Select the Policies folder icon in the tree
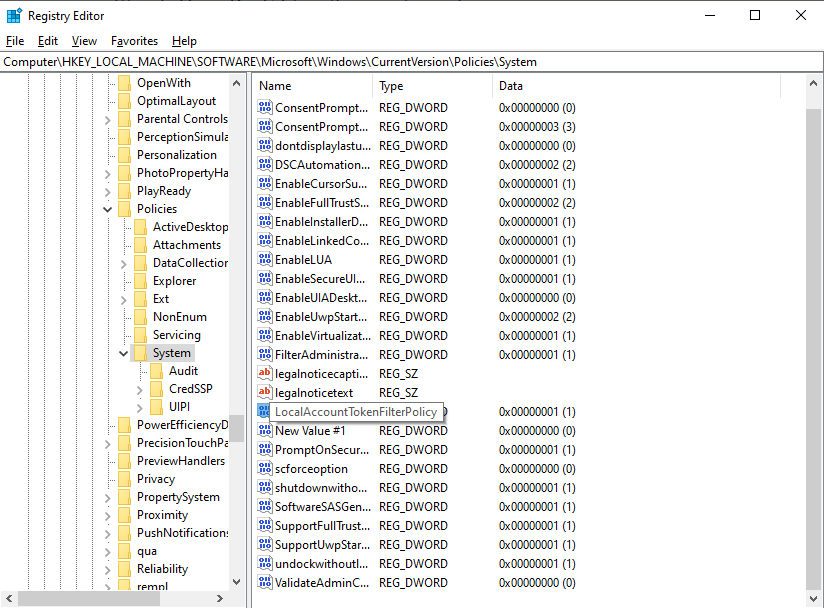Image resolution: width=824 pixels, height=608 pixels. (x=124, y=209)
